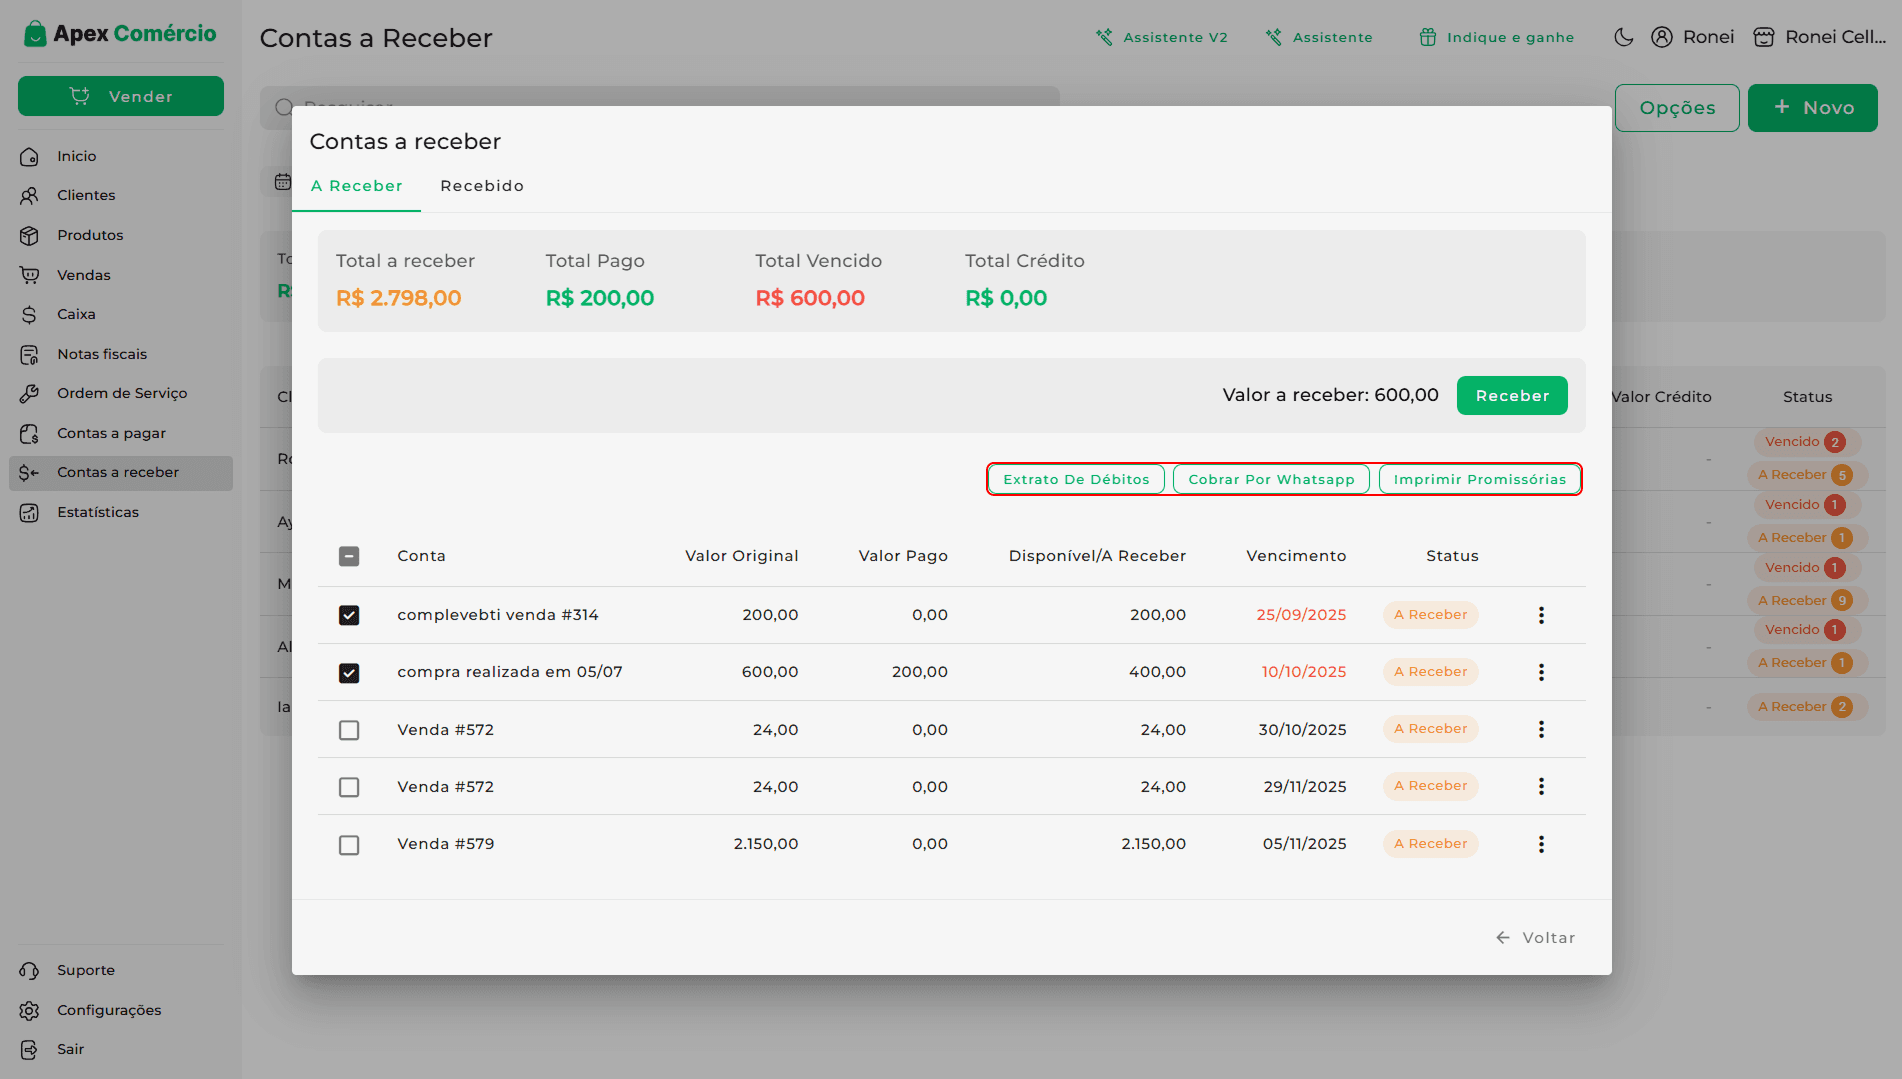1902x1079 pixels.
Task: Toggle the select-all checkbox in table header
Action: click(349, 556)
